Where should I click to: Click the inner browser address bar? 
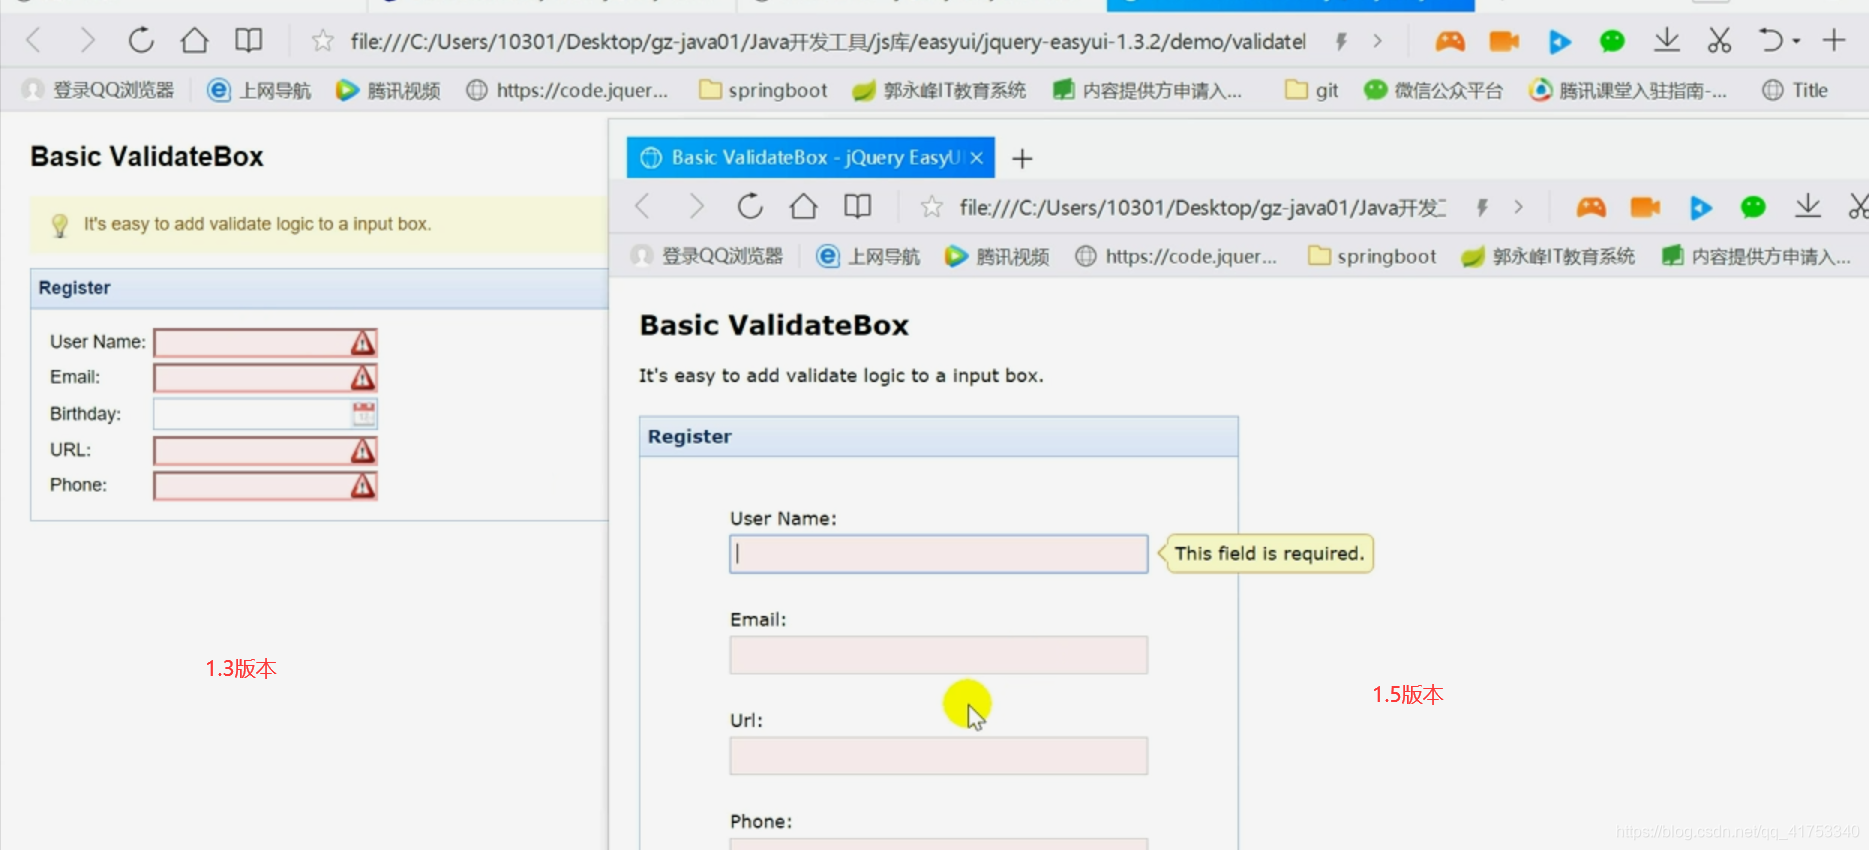coord(1202,207)
